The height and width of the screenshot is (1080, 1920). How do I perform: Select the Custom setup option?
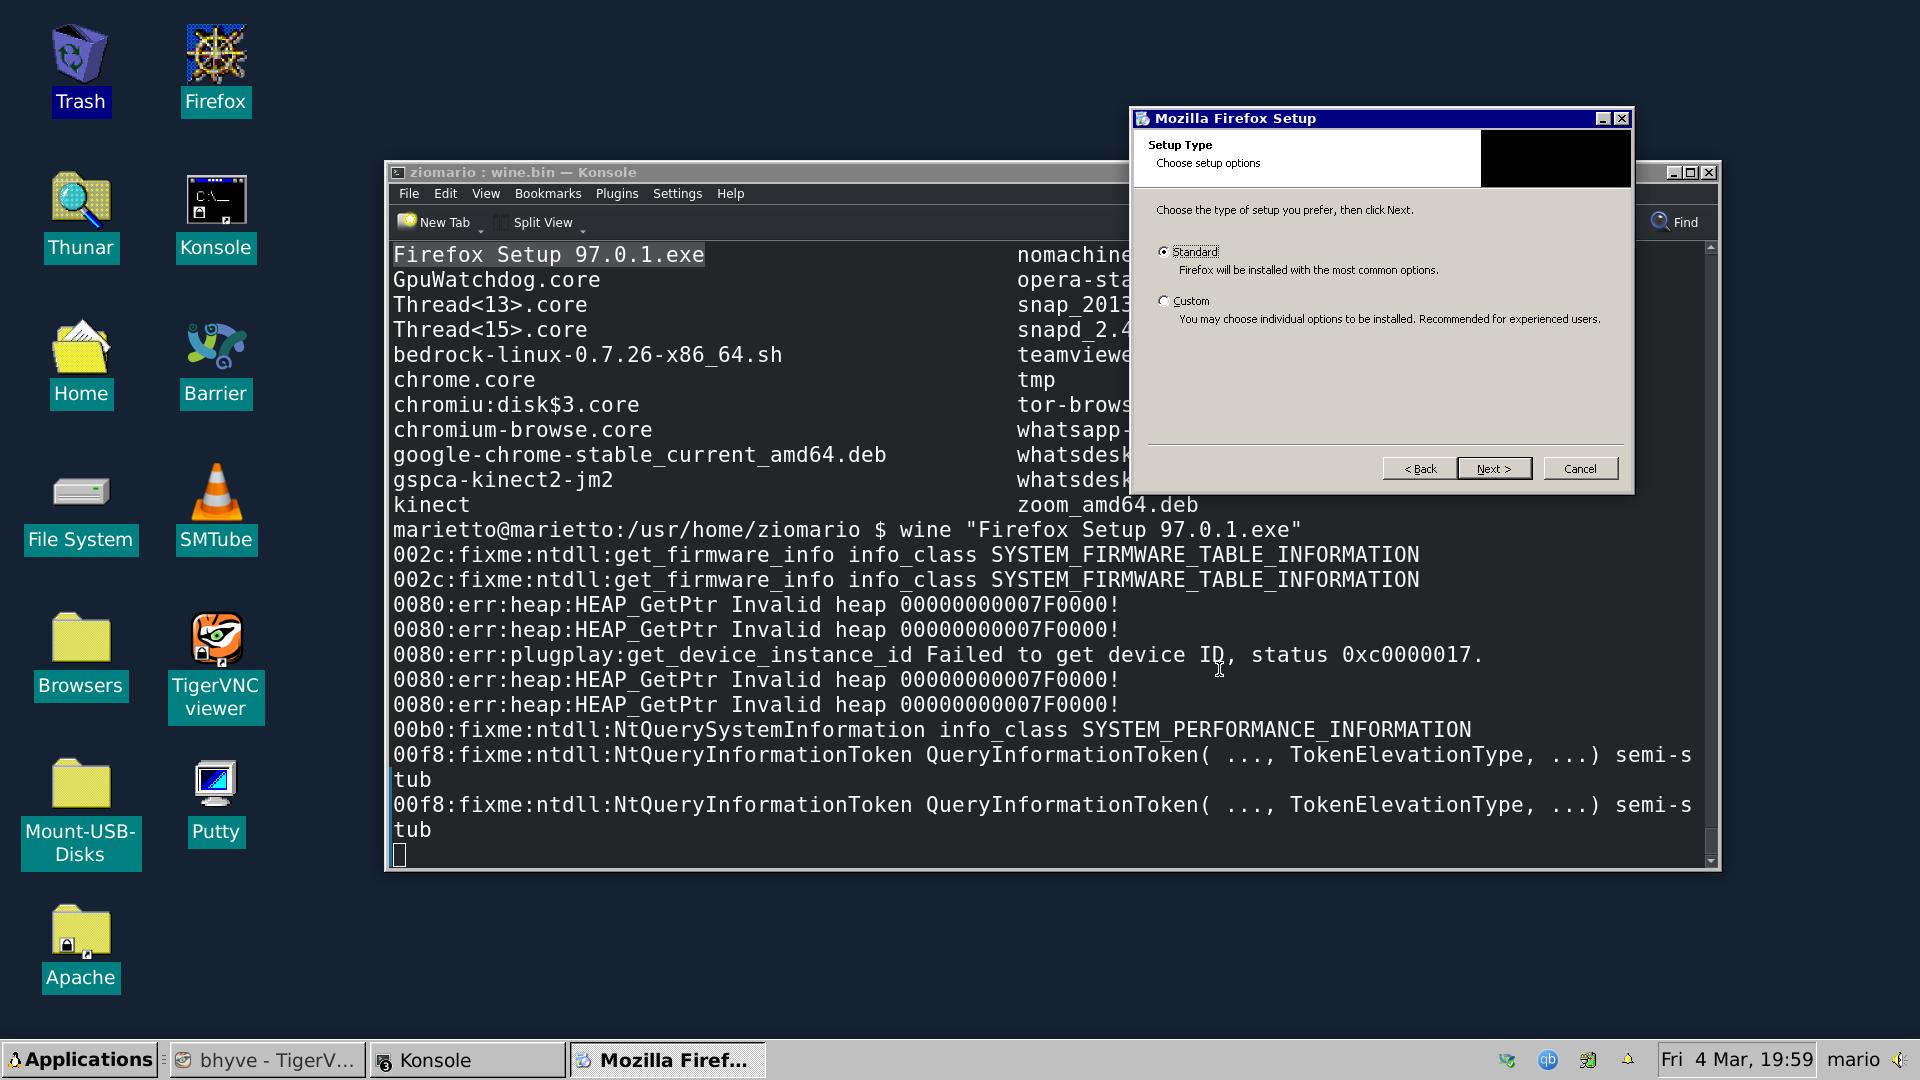click(1164, 300)
